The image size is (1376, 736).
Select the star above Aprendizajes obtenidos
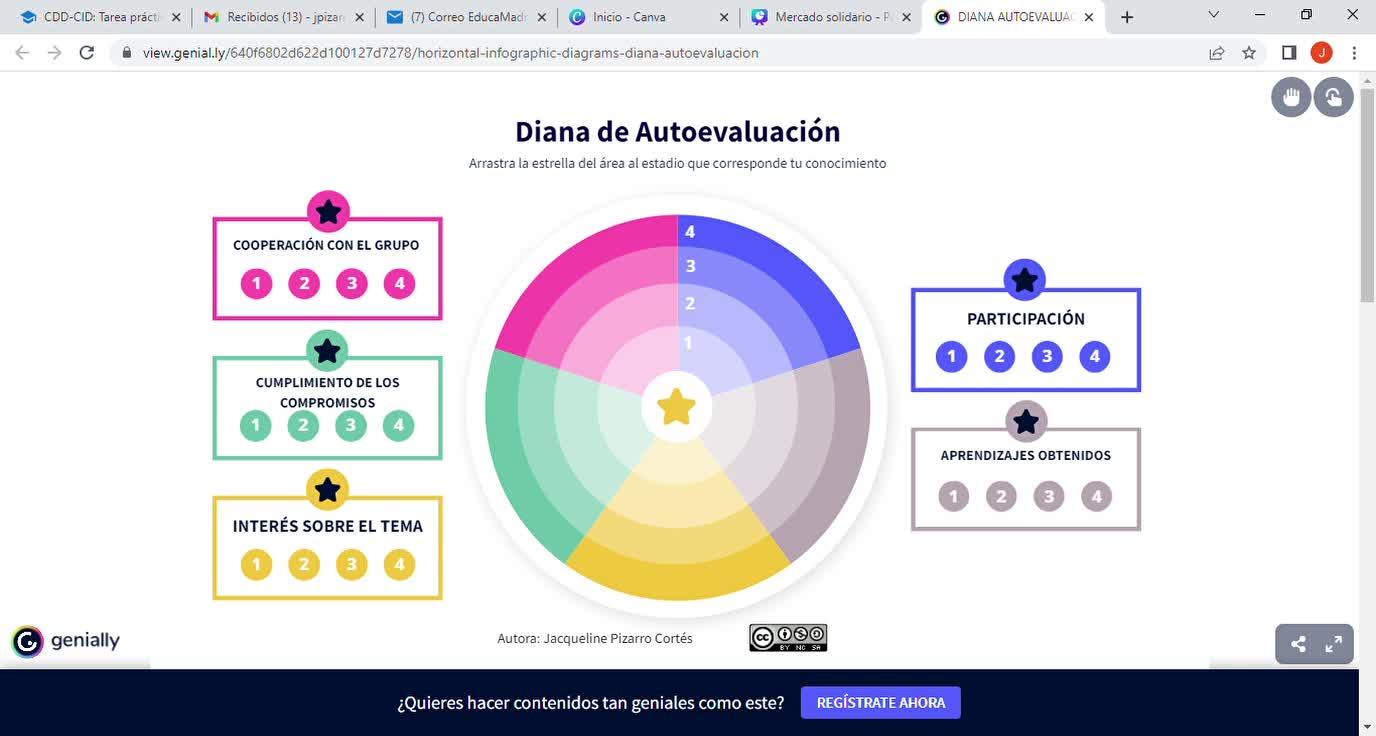click(1025, 422)
